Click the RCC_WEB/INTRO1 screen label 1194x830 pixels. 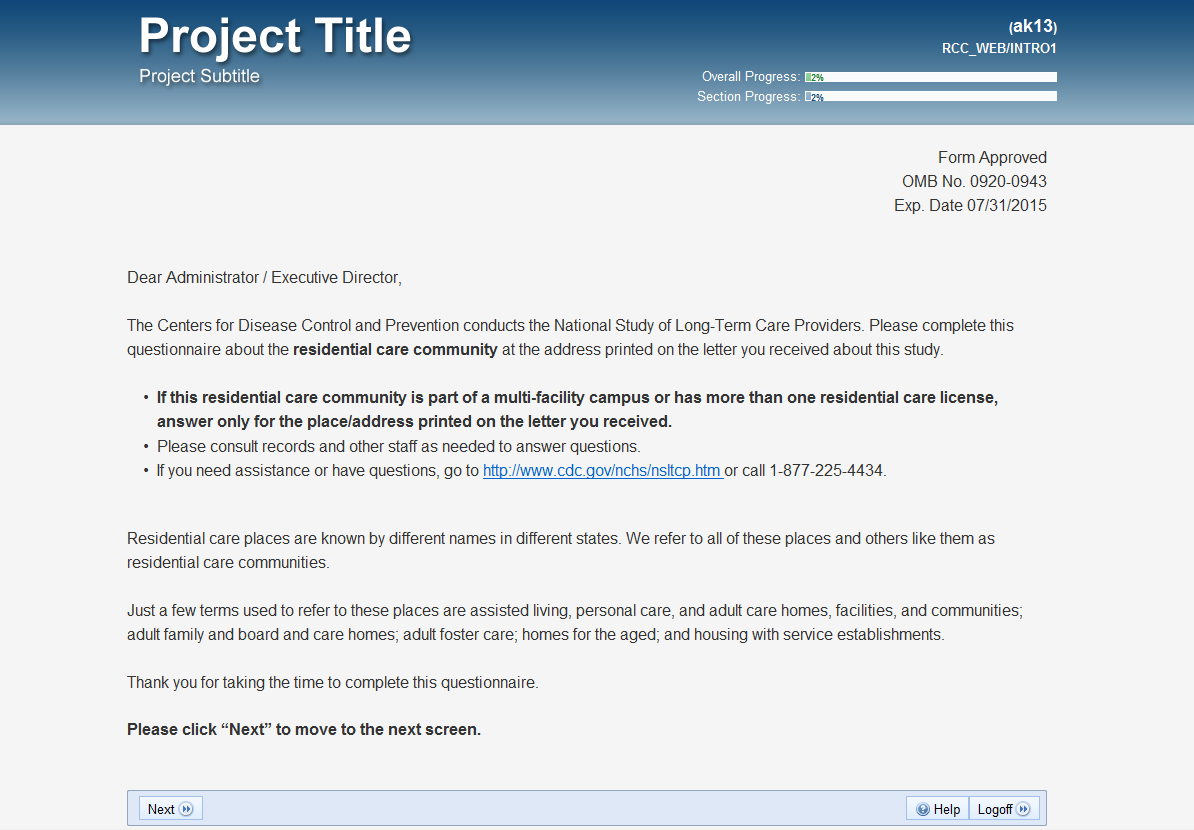tap(999, 48)
